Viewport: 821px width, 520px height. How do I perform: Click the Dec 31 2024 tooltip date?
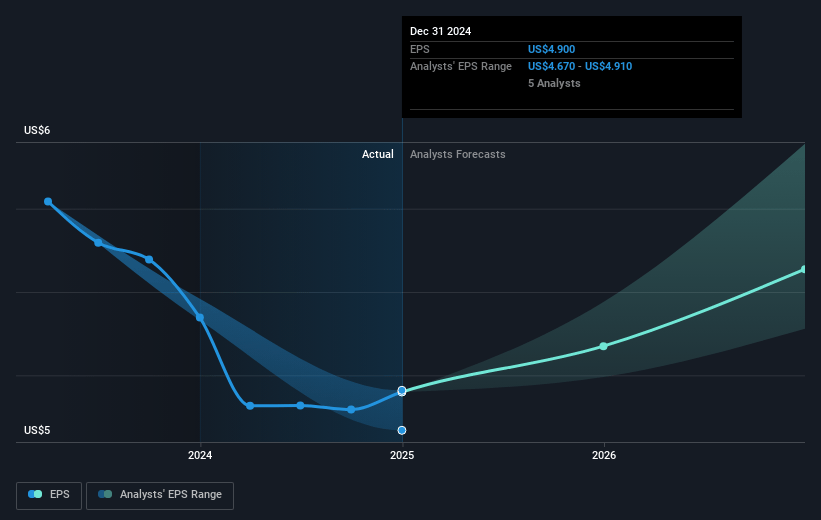tap(440, 31)
